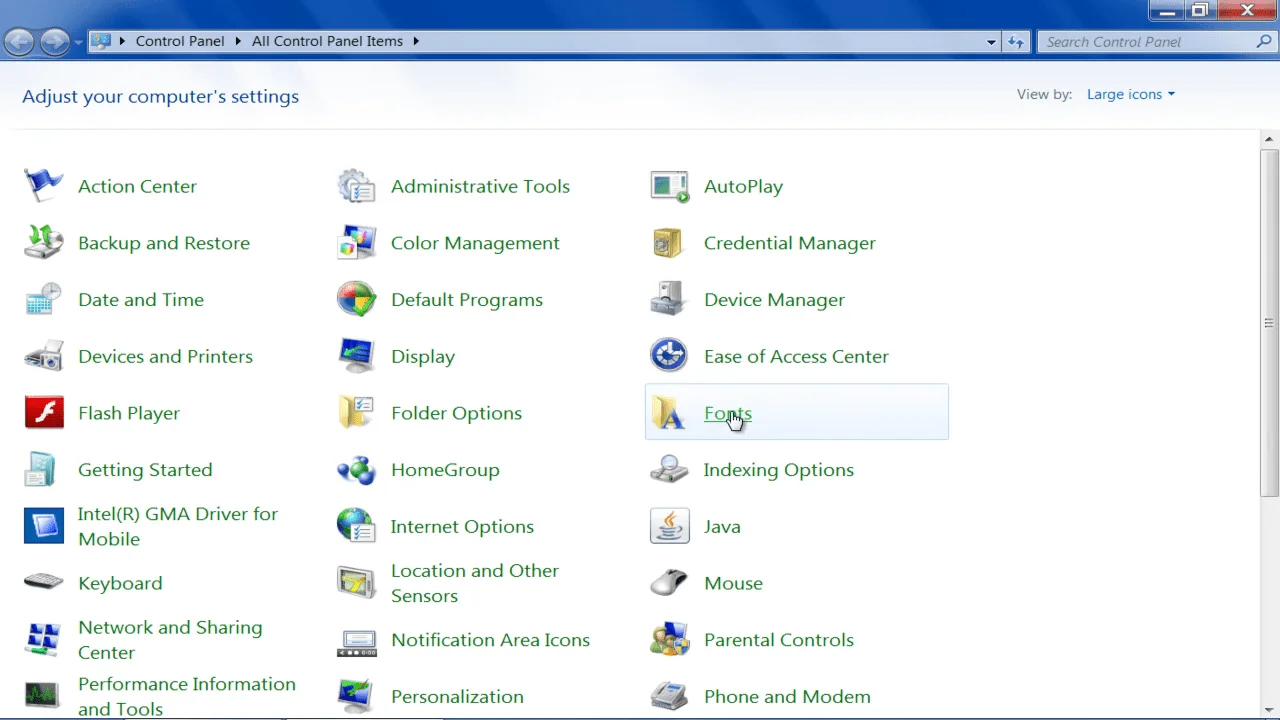Click the Back navigation button
Screen dimensions: 1280x720
[x=20, y=41]
